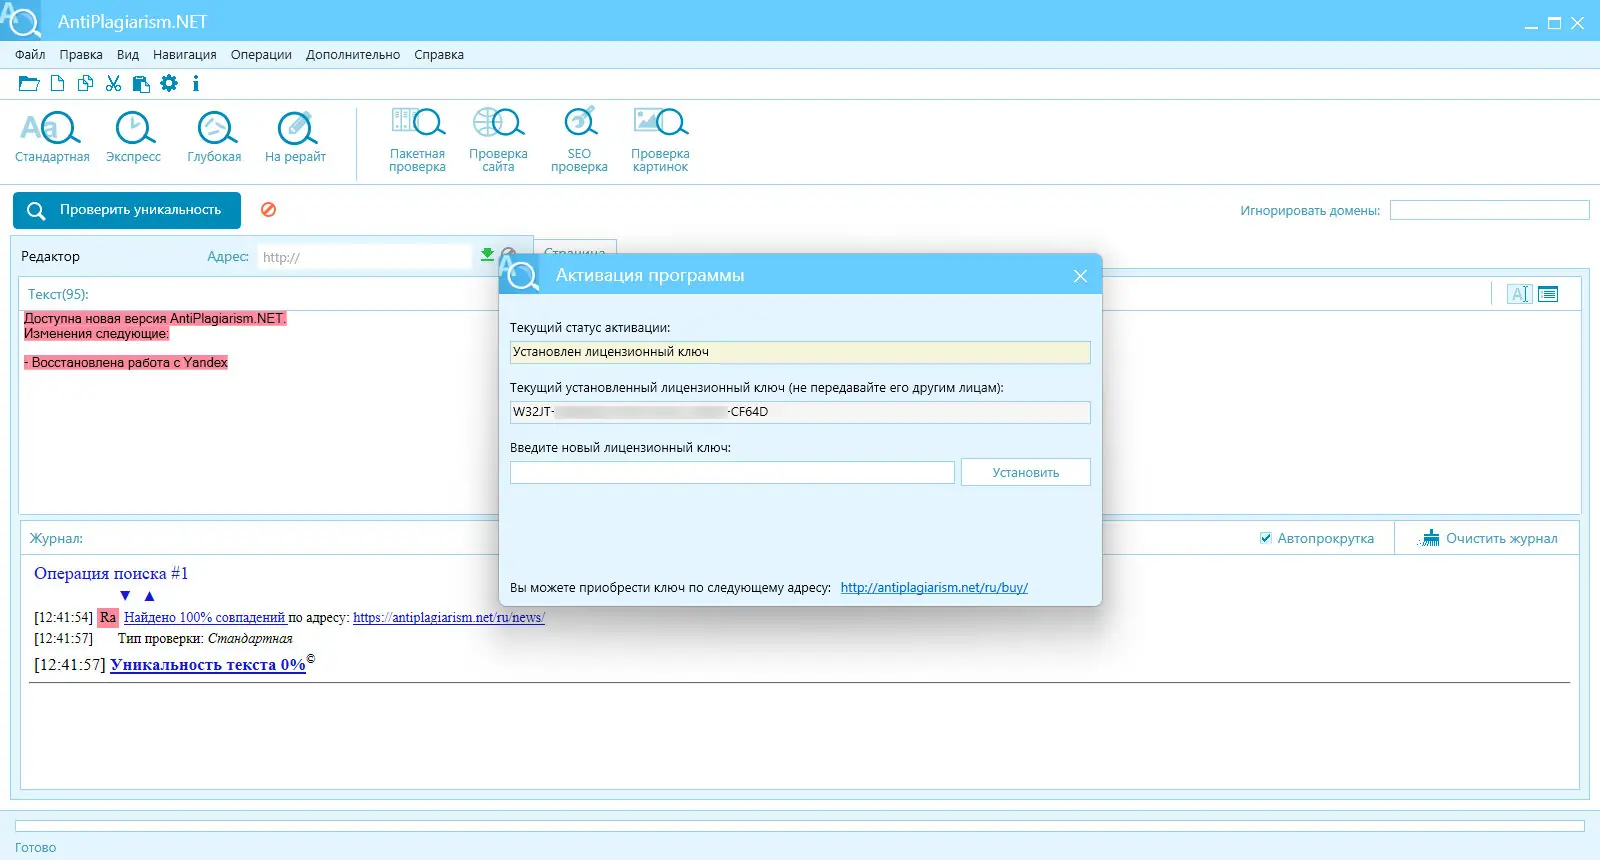This screenshot has width=1600, height=860.
Task: Select the Экспресс check mode
Action: click(133, 137)
